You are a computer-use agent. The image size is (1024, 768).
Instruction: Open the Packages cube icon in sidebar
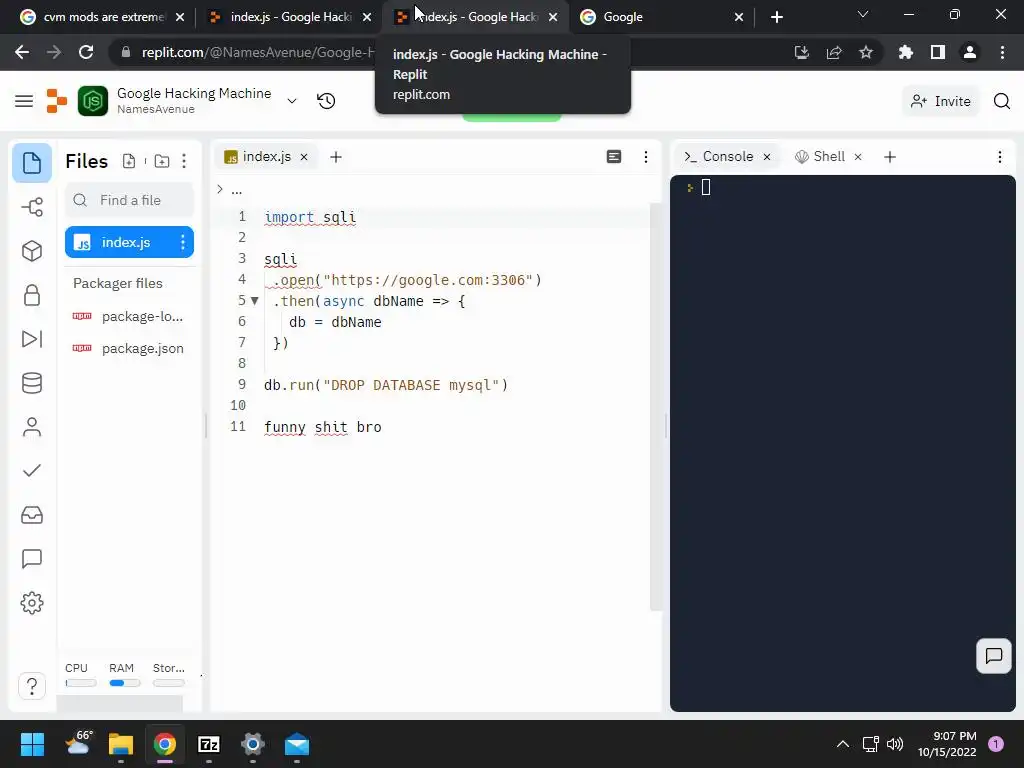(x=31, y=251)
